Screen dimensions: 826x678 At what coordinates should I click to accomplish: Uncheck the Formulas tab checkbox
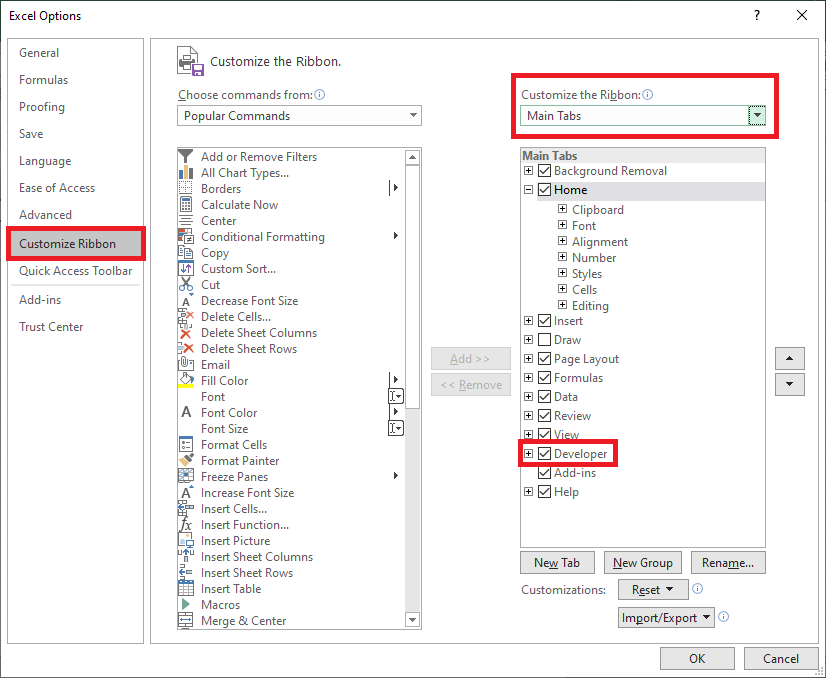click(545, 378)
